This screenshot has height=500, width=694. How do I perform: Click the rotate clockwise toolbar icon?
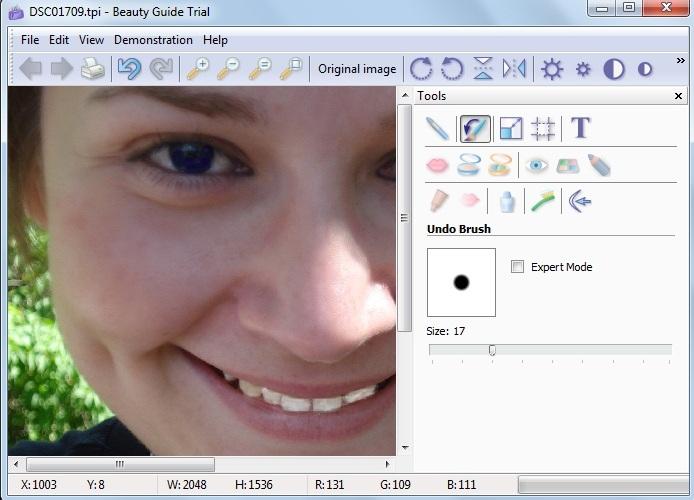click(421, 69)
